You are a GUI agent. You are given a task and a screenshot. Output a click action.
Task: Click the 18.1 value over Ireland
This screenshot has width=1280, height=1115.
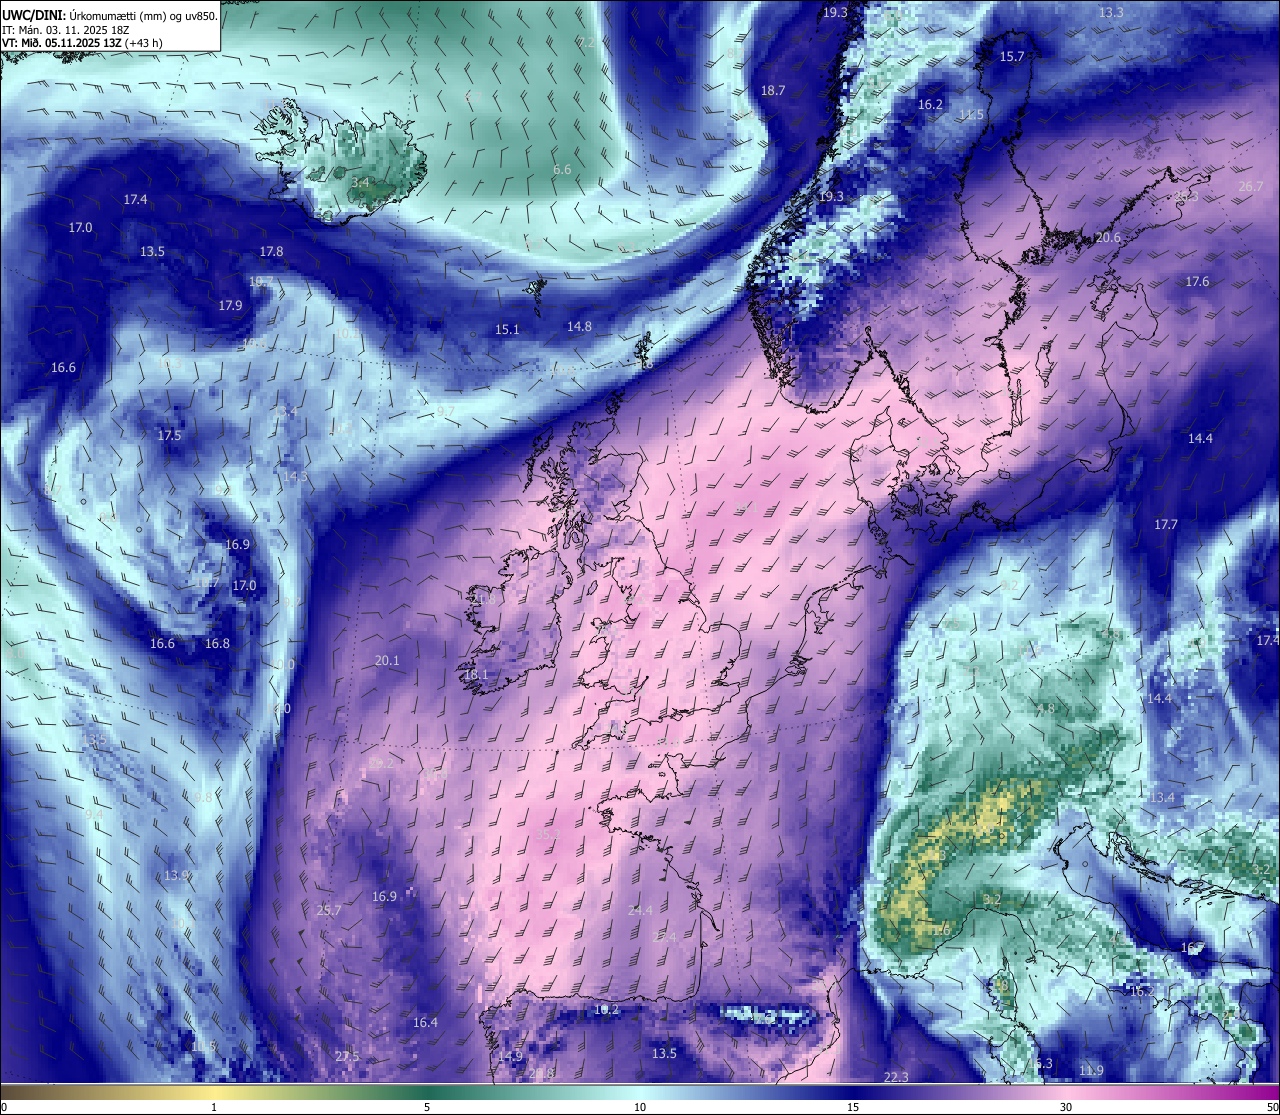476,675
